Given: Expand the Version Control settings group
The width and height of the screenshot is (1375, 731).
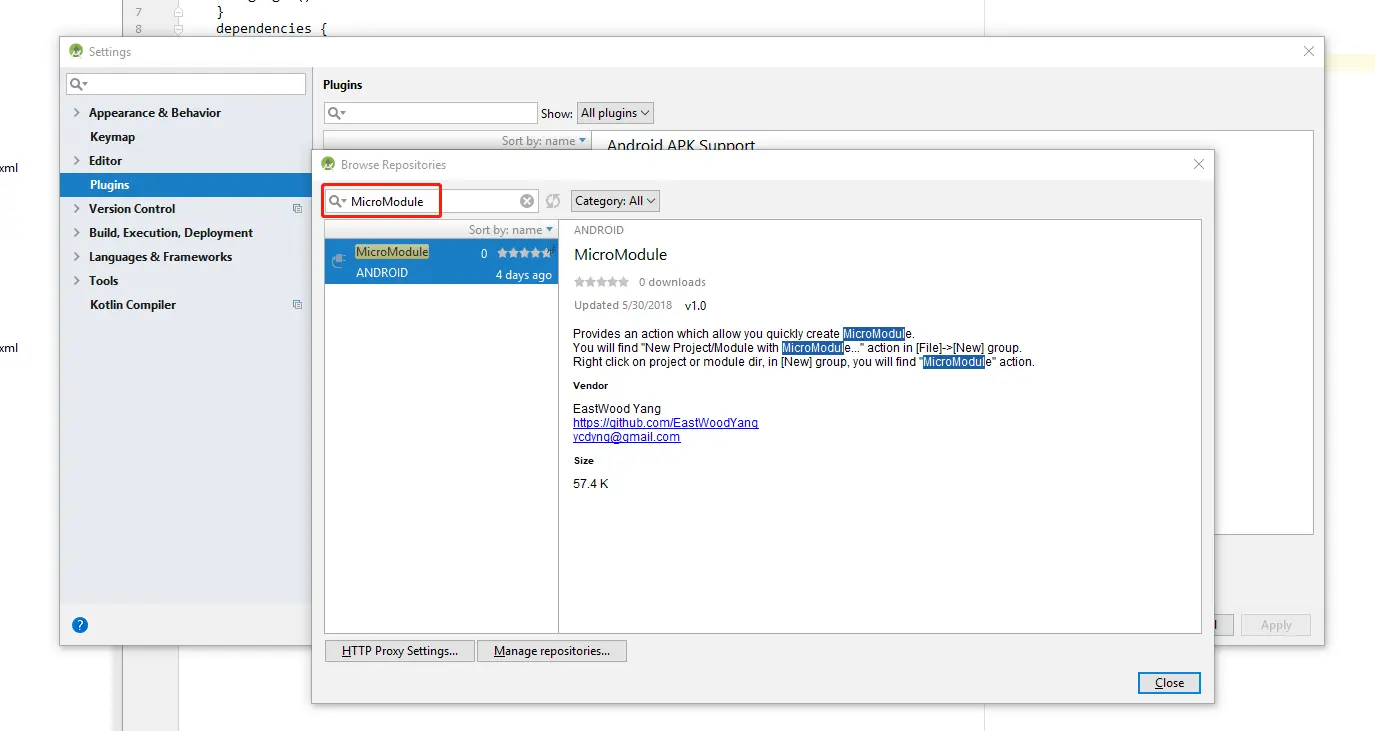Looking at the screenshot, I should [77, 209].
